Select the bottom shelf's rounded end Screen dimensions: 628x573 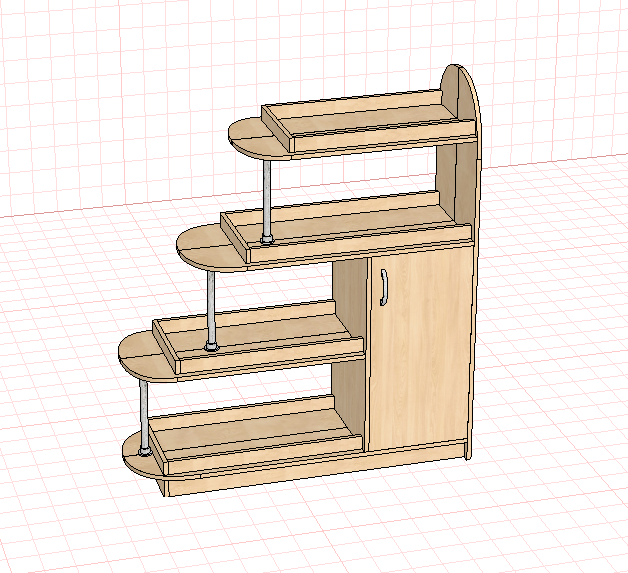140,456
